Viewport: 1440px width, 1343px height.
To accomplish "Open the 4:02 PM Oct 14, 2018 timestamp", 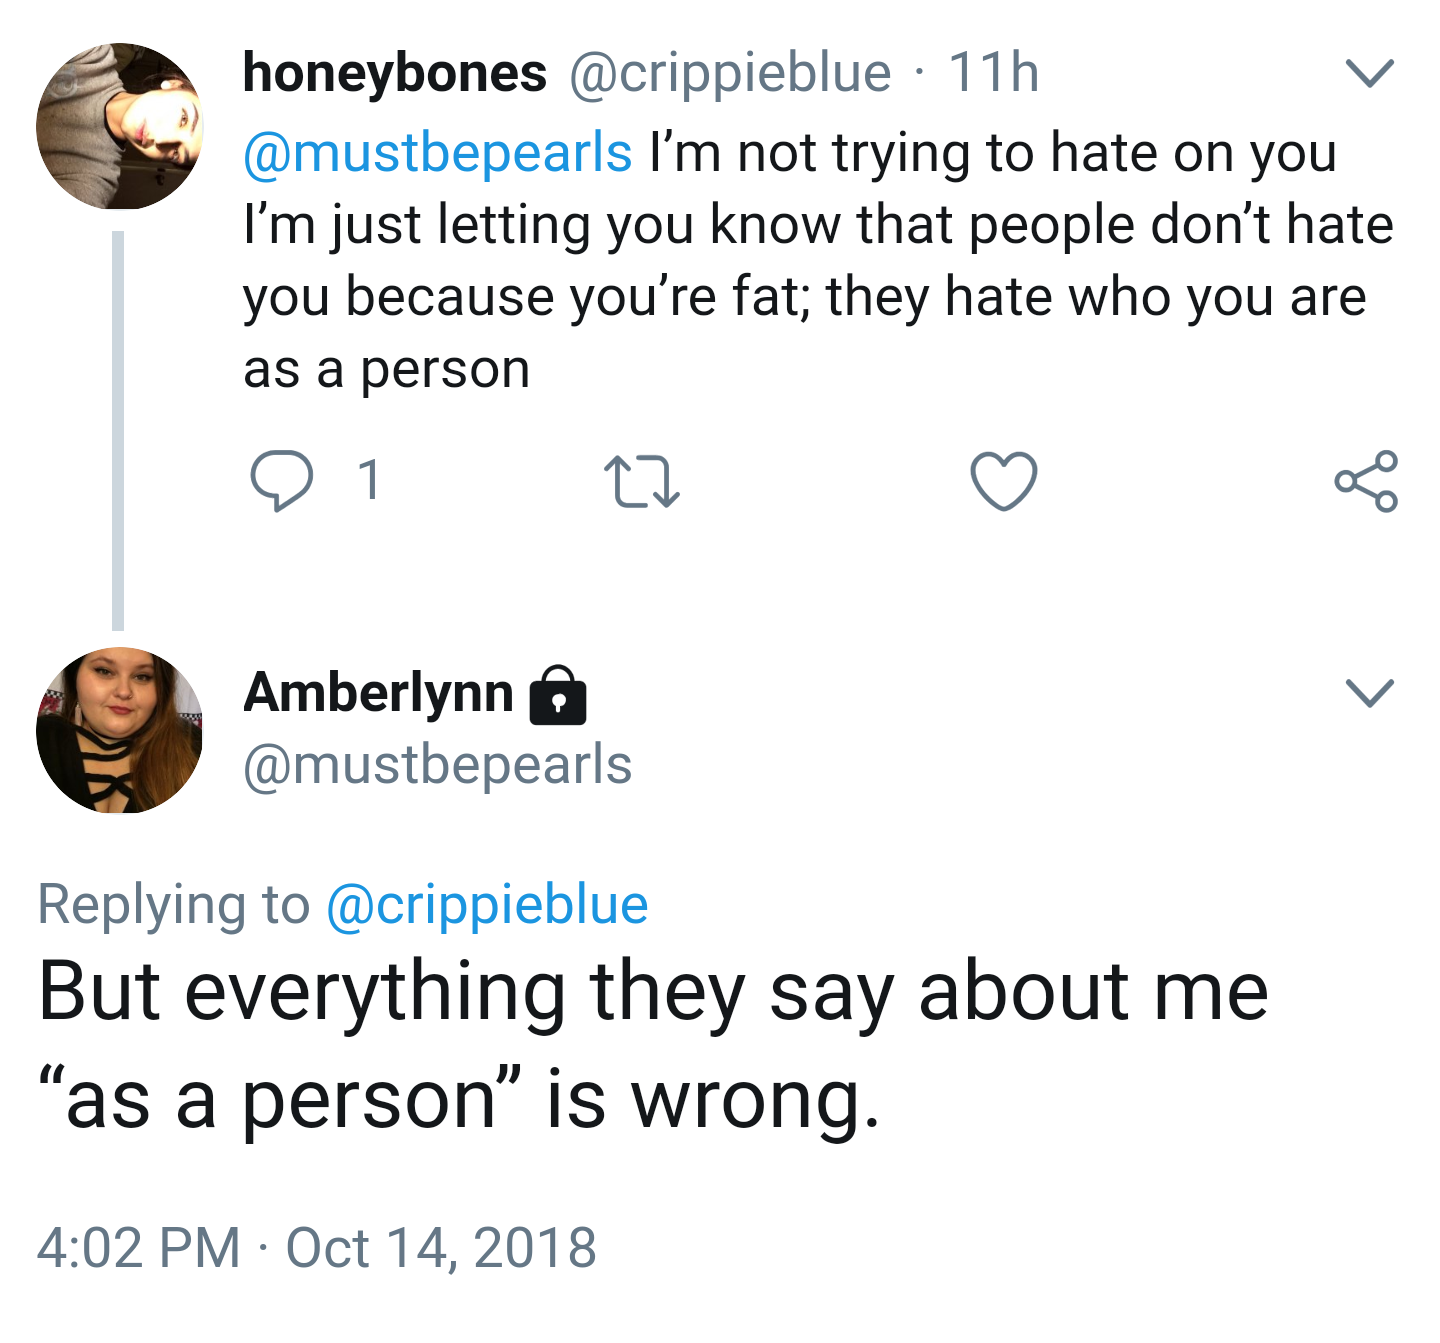I will (x=317, y=1247).
